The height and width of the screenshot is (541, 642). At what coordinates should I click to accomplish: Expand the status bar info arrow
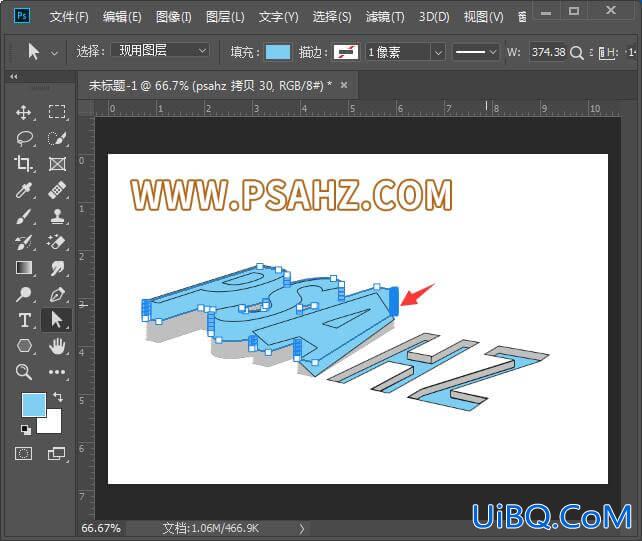302,528
